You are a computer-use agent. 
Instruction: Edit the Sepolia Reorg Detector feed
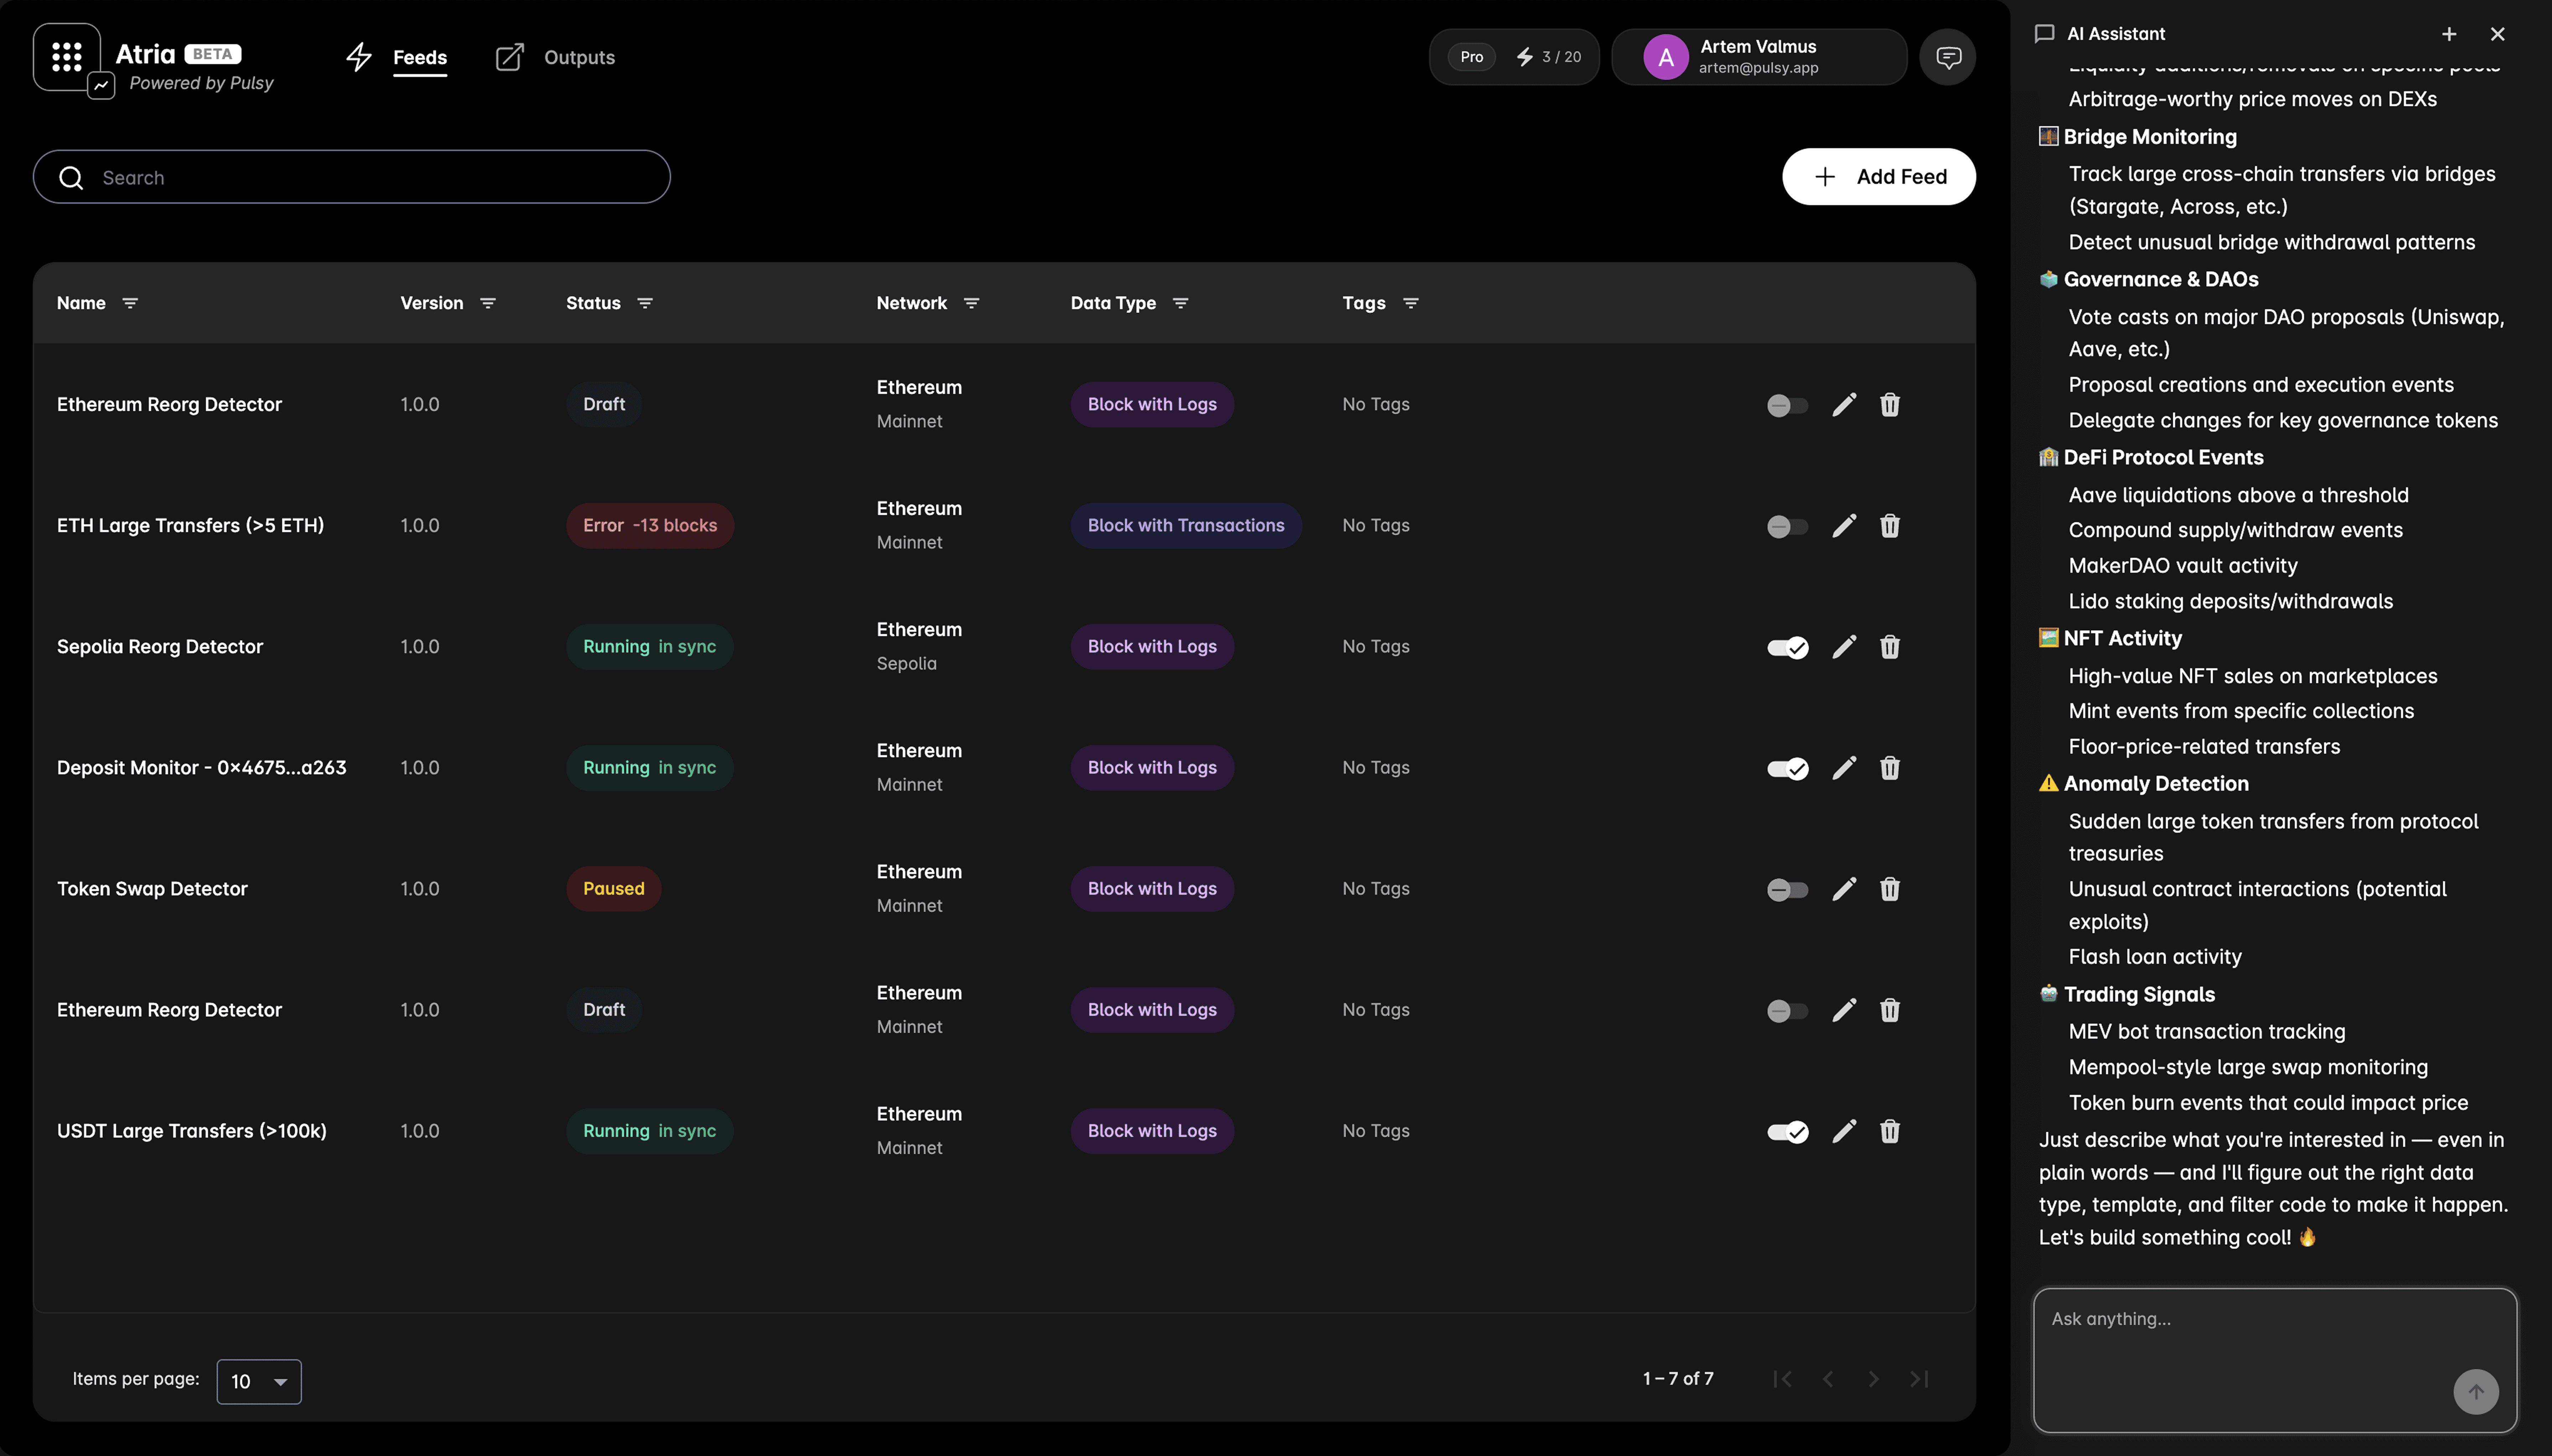tap(1844, 647)
